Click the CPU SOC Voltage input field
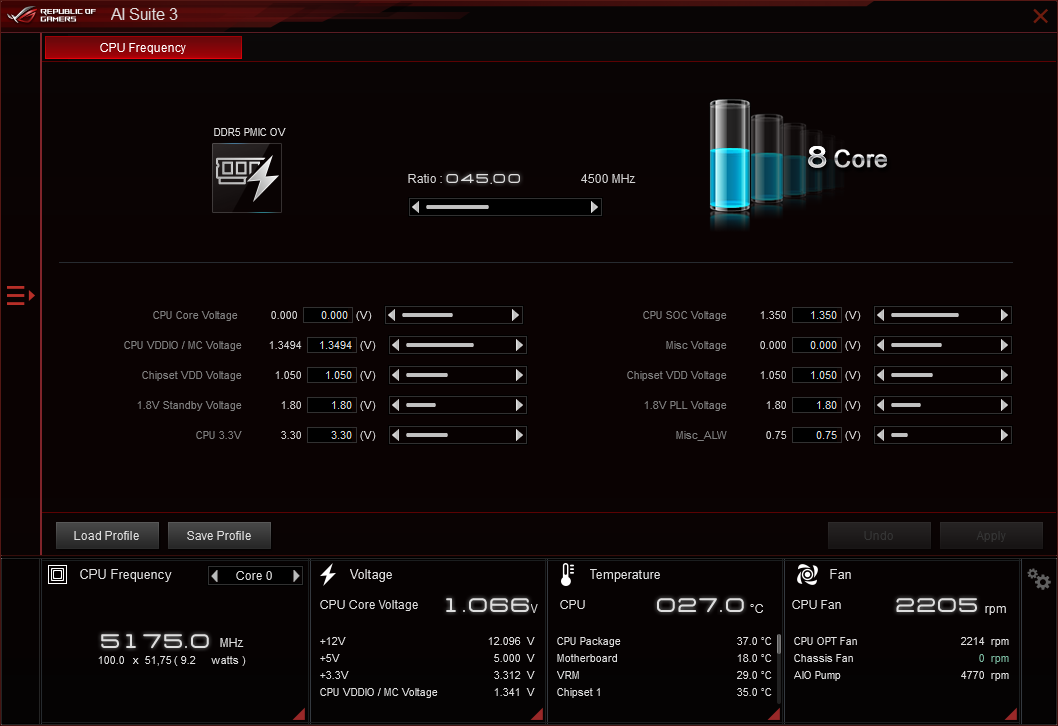1058x726 pixels. coord(816,315)
